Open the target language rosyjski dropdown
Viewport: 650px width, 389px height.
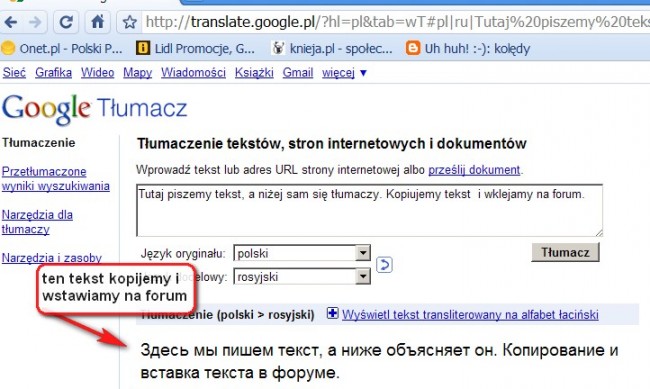[x=302, y=277]
